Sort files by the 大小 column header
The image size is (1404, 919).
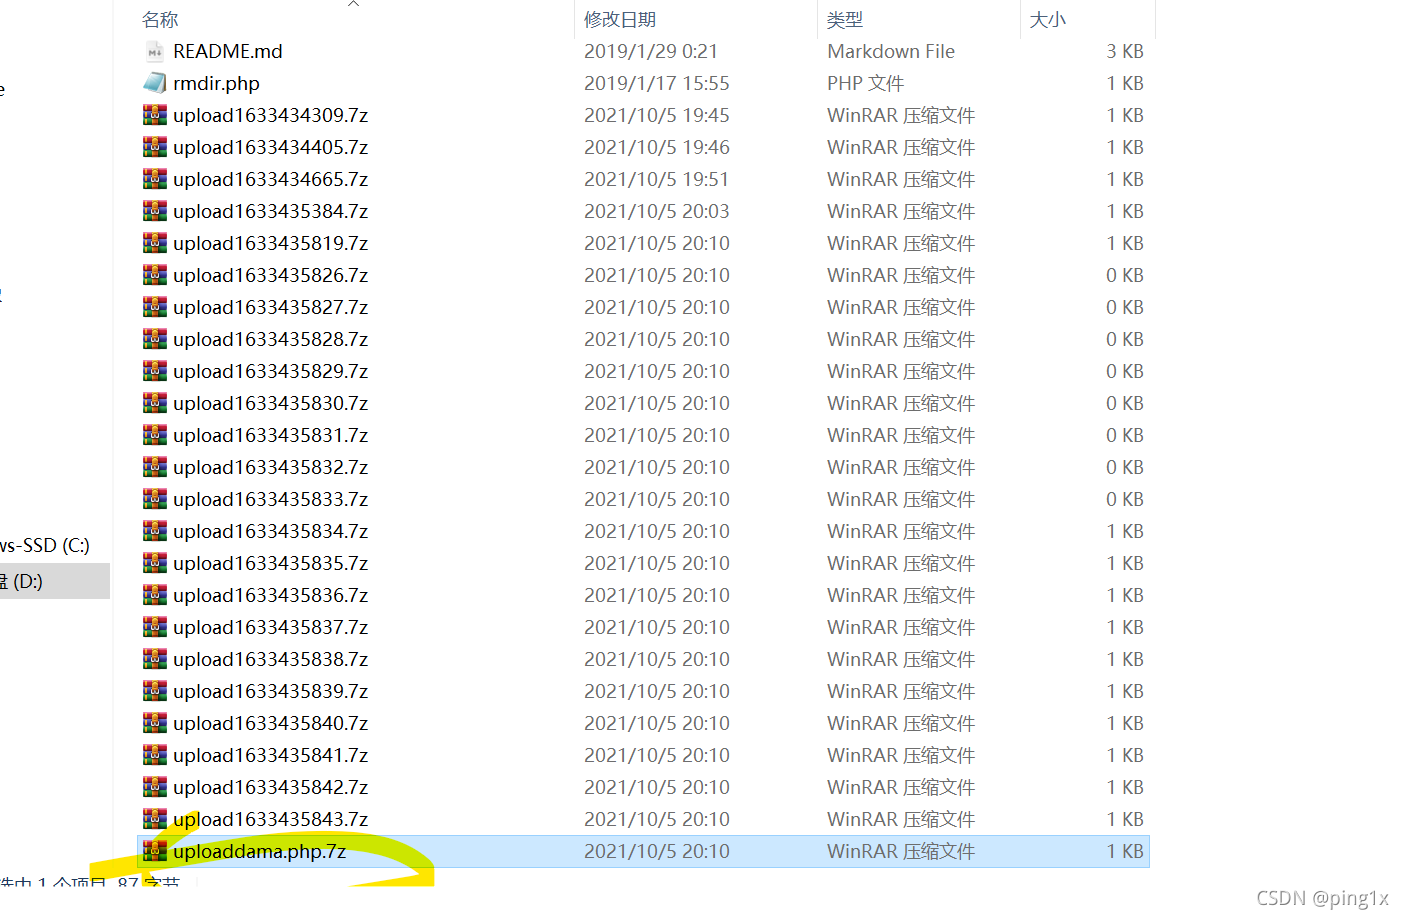point(1046,18)
